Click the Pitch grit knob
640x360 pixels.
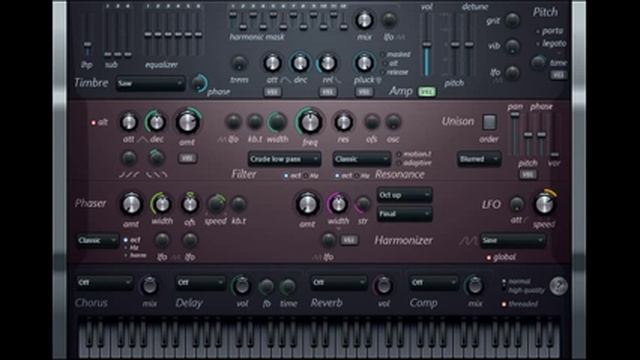[512, 20]
